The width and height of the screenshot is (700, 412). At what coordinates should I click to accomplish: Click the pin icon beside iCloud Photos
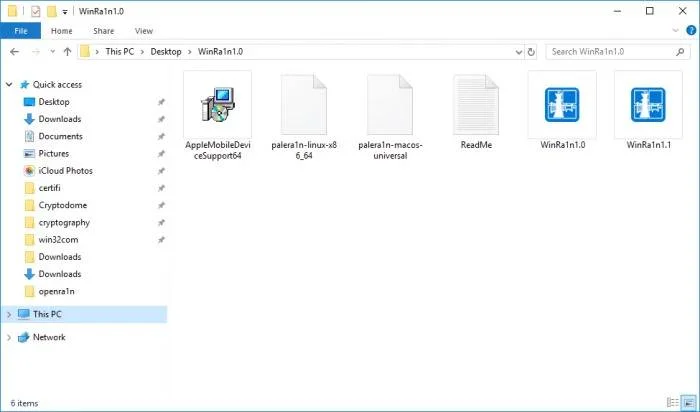pos(161,171)
